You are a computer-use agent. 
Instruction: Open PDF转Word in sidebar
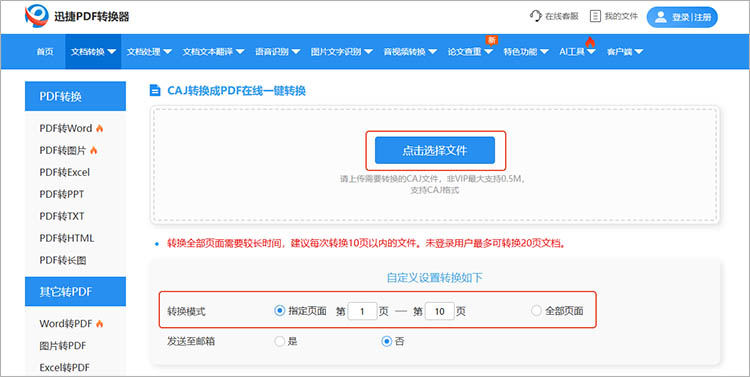click(x=66, y=128)
